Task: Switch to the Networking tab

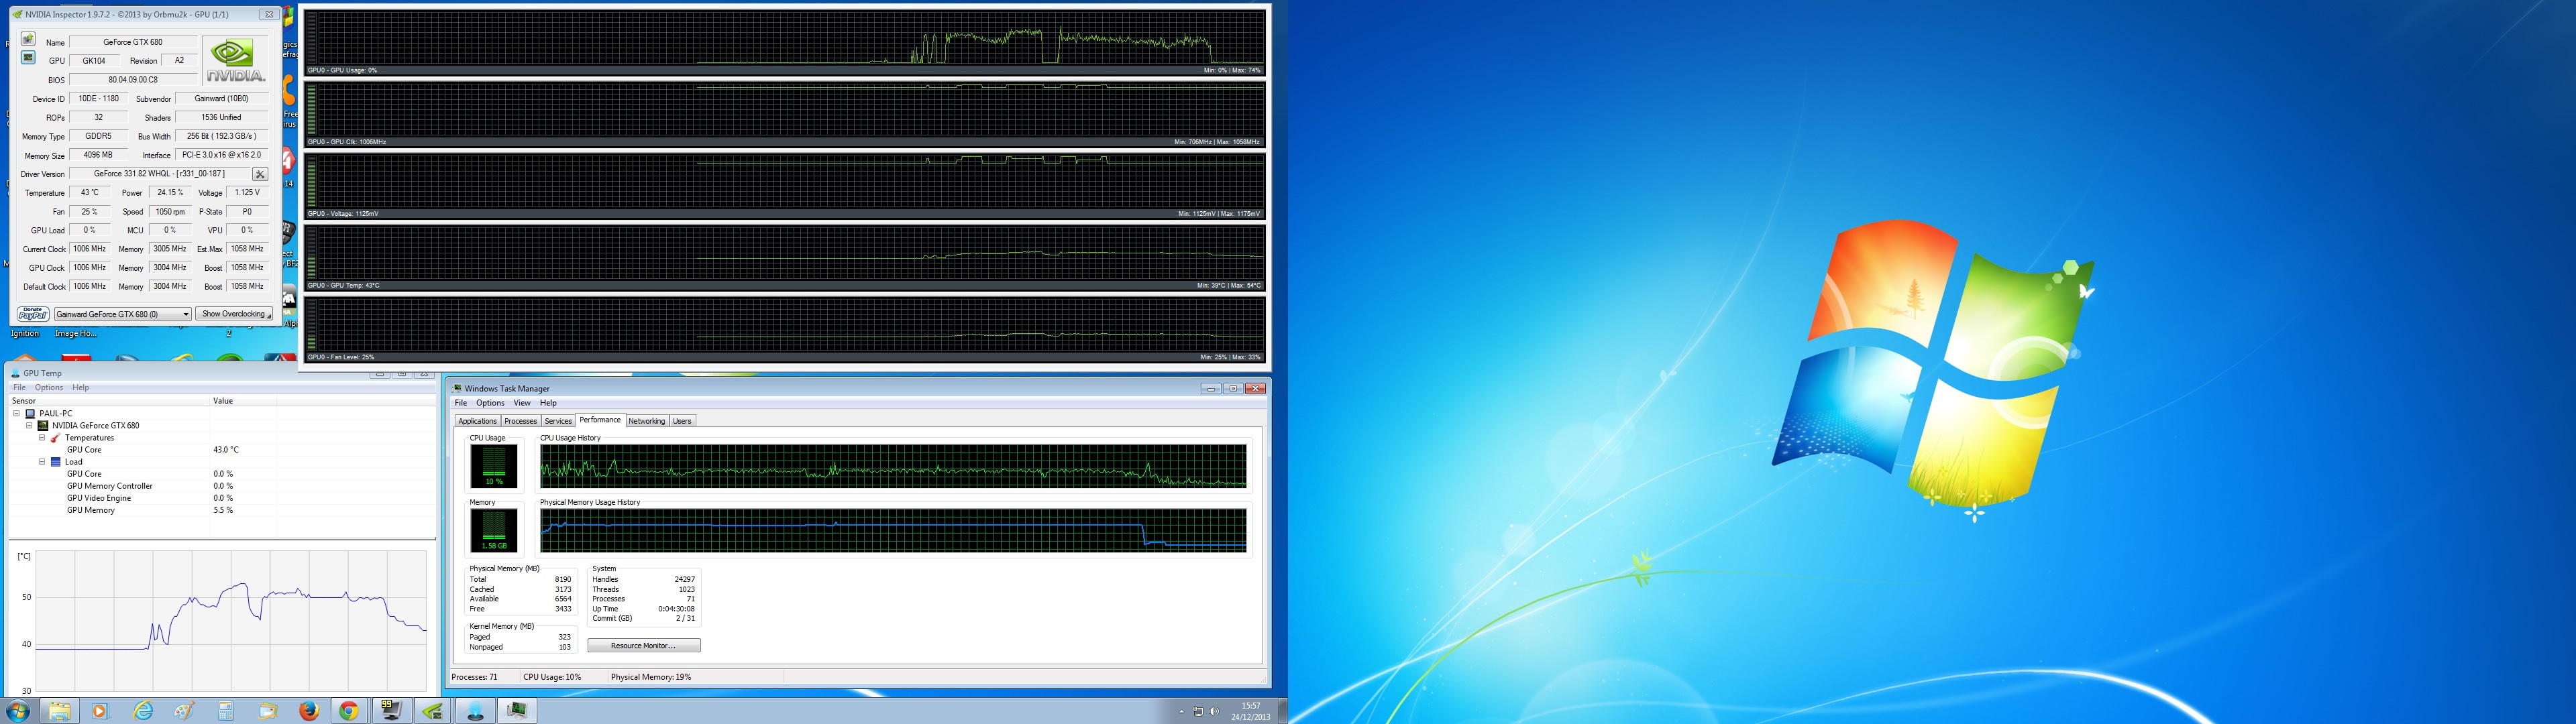Action: click(646, 421)
